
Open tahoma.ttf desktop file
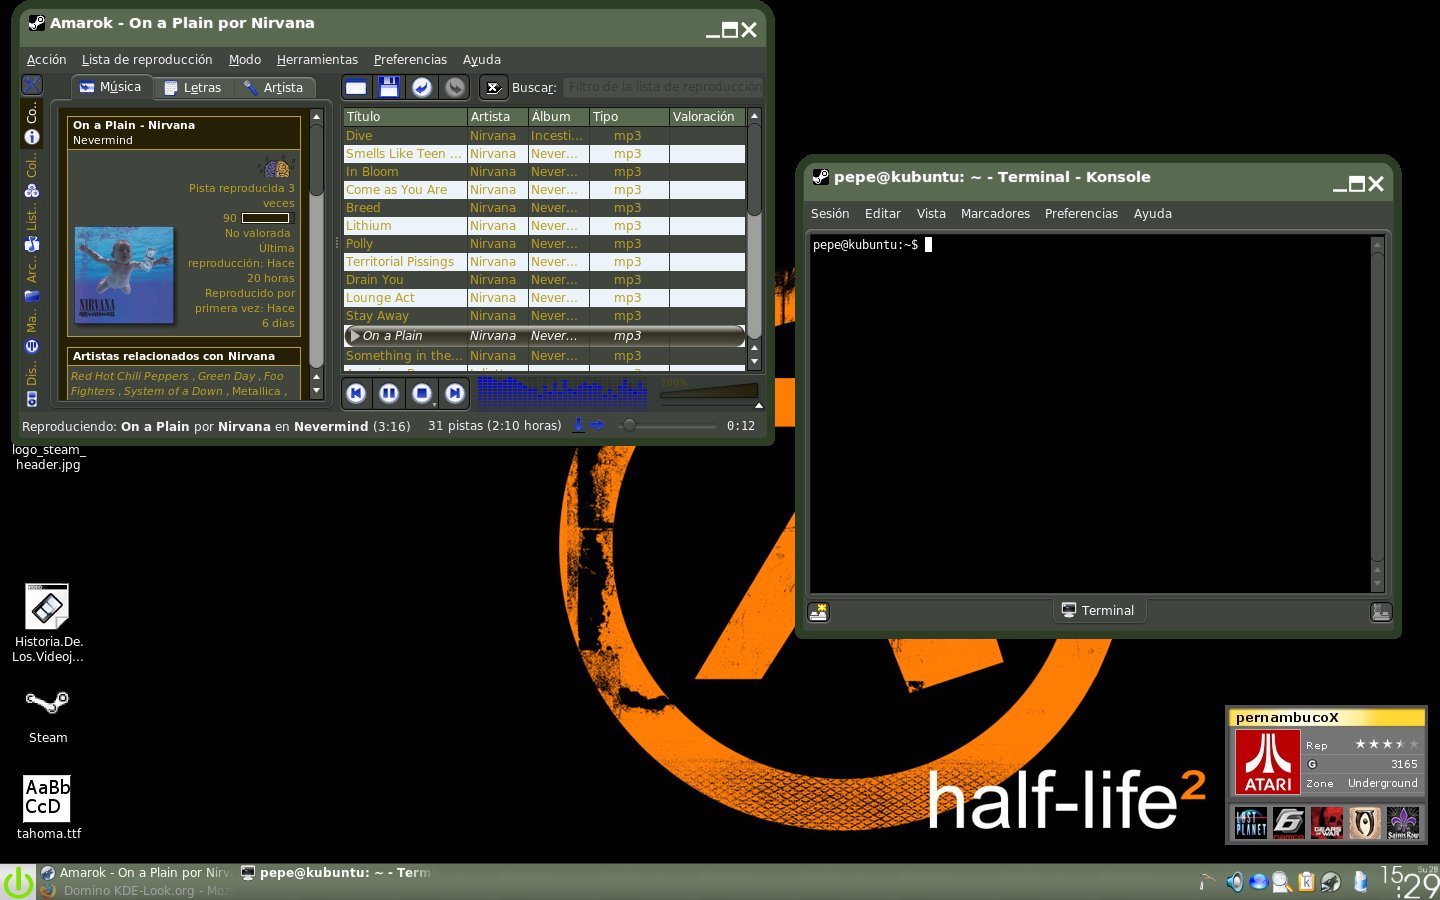pyautogui.click(x=48, y=807)
